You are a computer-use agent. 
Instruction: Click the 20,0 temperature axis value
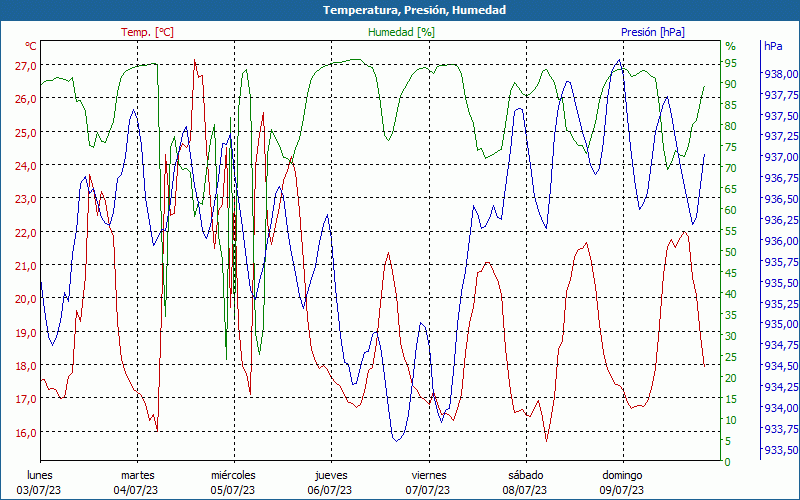26,298
